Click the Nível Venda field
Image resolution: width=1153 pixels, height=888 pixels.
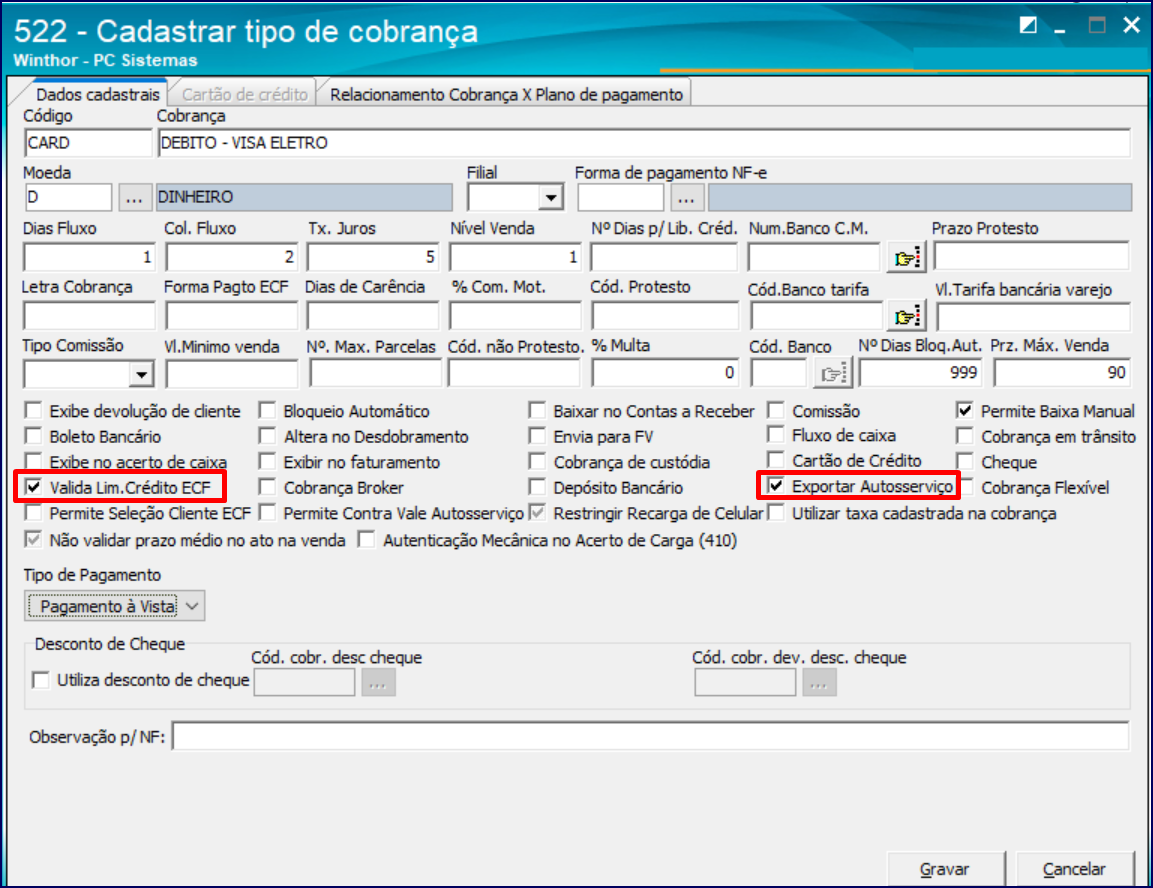(x=515, y=257)
